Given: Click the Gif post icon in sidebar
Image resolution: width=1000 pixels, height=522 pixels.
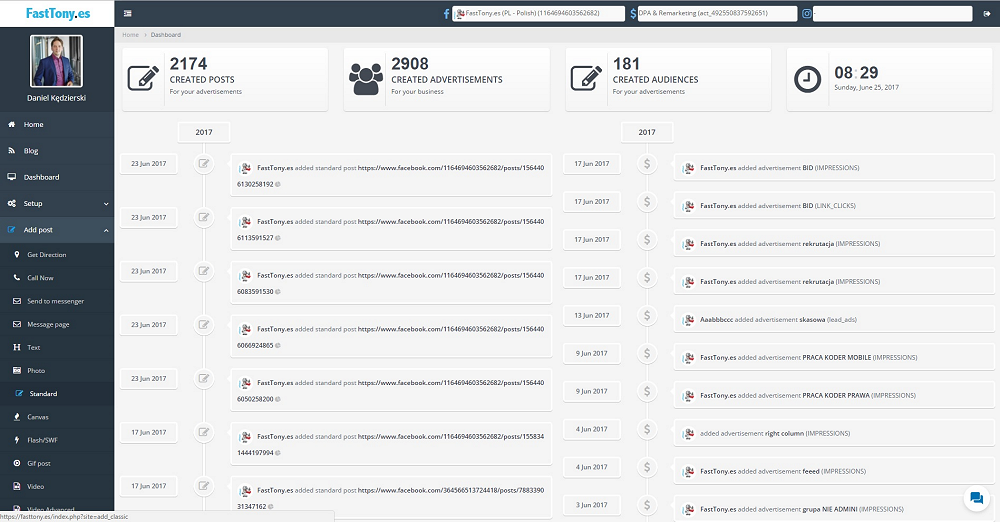Looking at the screenshot, I should [17, 463].
